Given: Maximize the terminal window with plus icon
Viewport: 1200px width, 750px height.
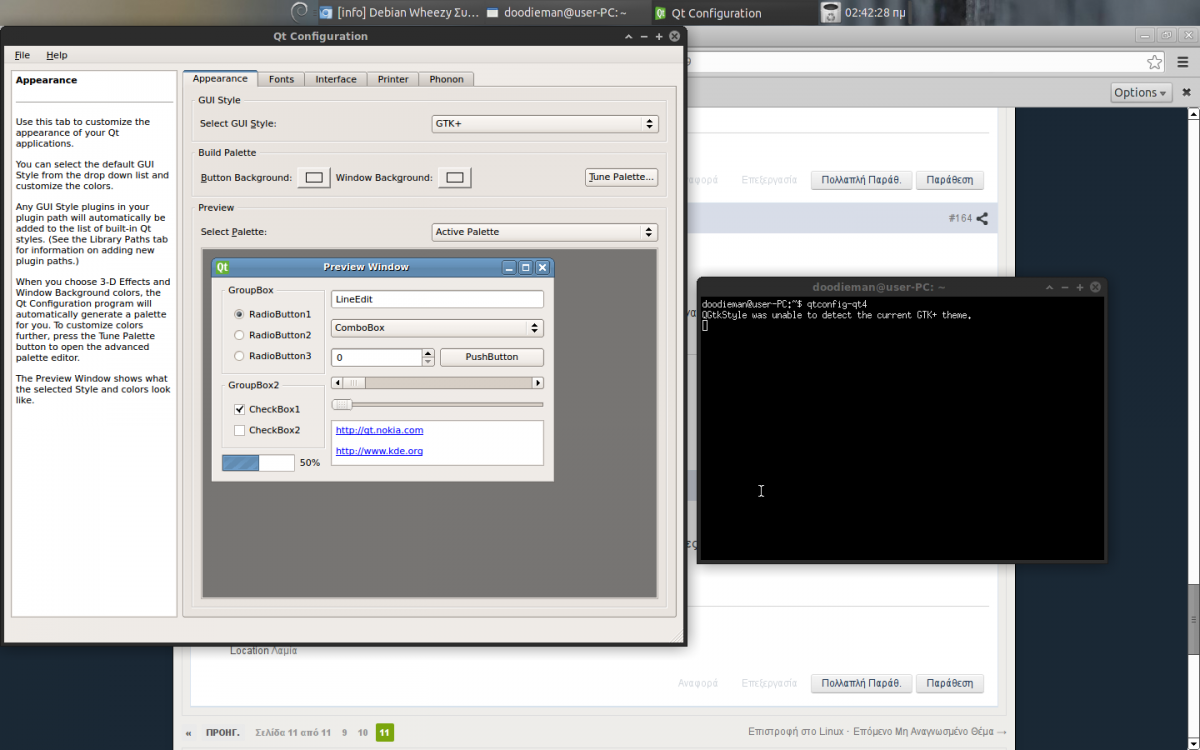Looking at the screenshot, I should (1079, 287).
